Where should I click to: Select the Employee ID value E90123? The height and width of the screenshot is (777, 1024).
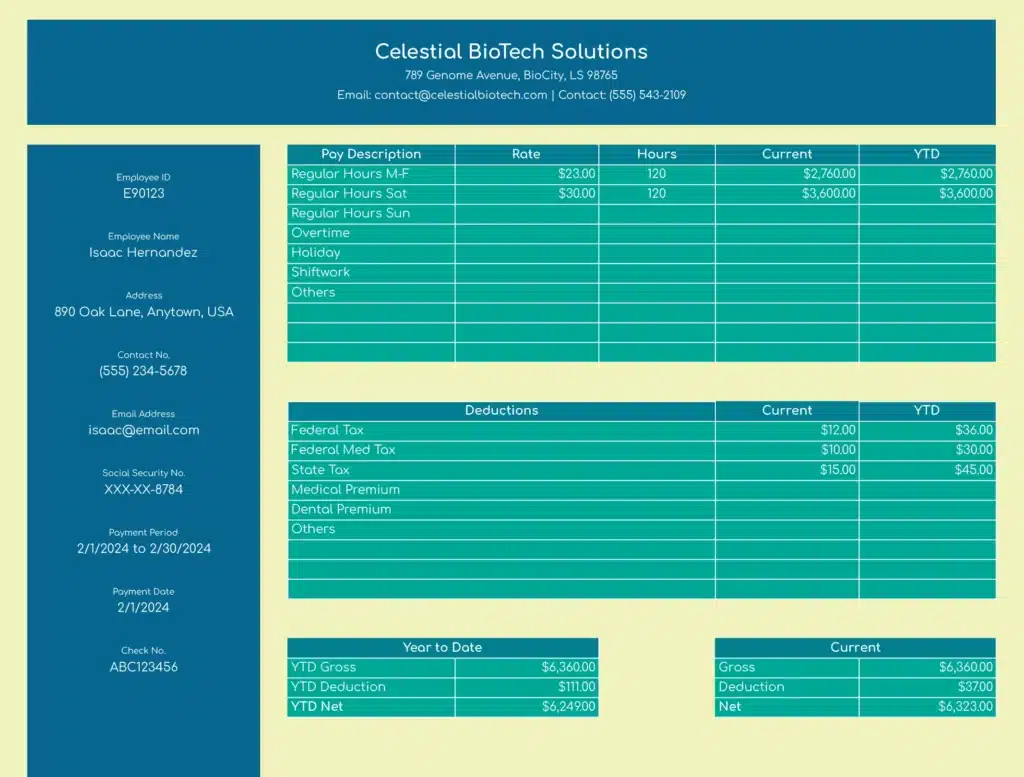tap(143, 194)
